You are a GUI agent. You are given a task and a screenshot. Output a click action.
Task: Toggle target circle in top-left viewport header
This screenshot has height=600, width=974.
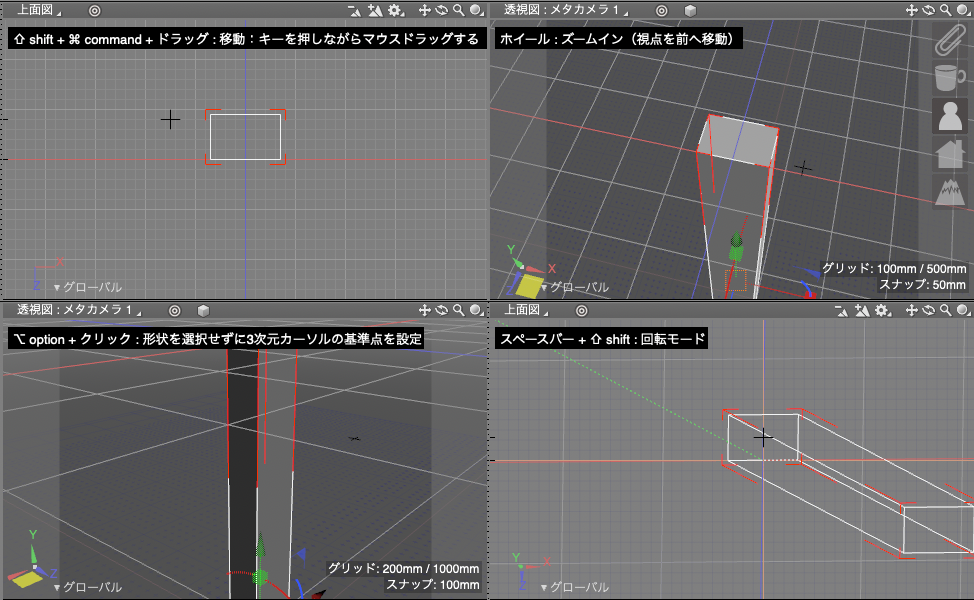tap(94, 10)
